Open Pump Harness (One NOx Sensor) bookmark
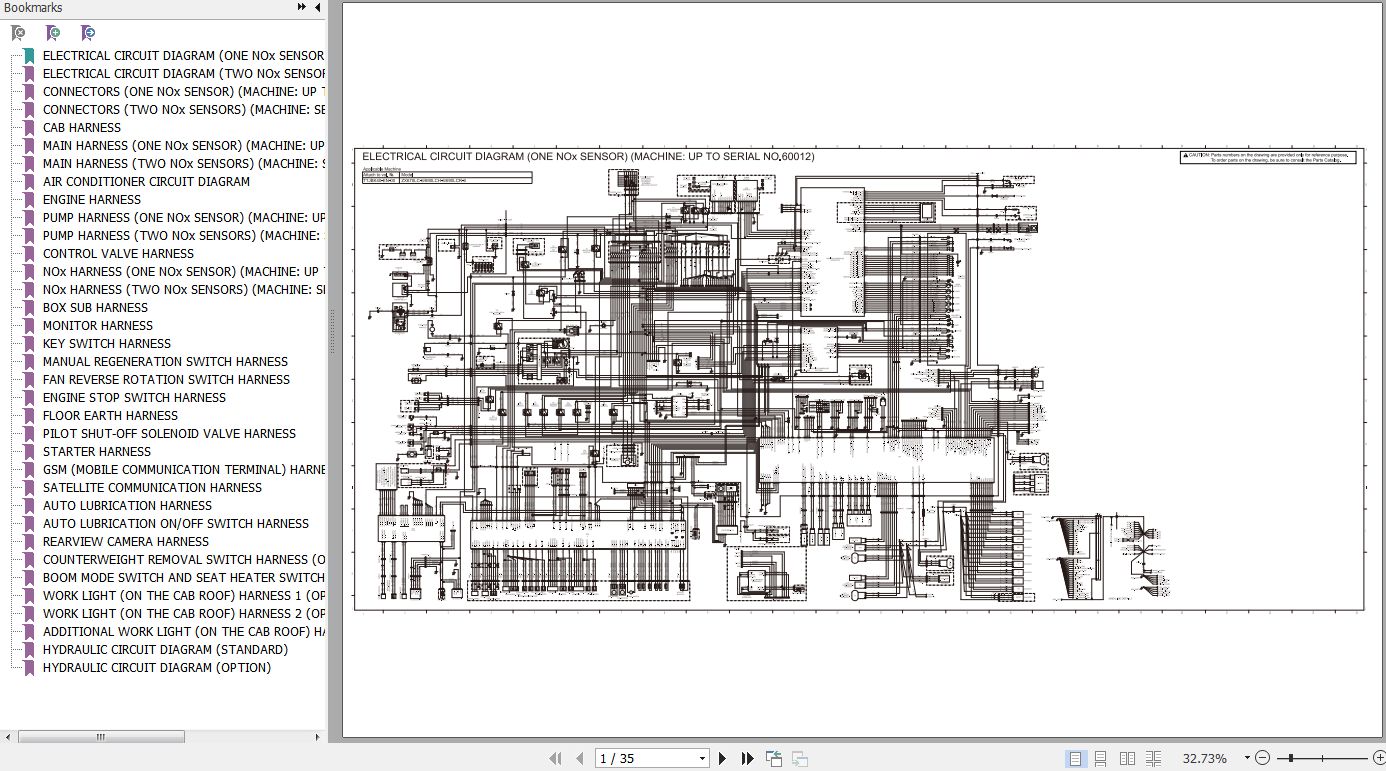 click(x=184, y=218)
